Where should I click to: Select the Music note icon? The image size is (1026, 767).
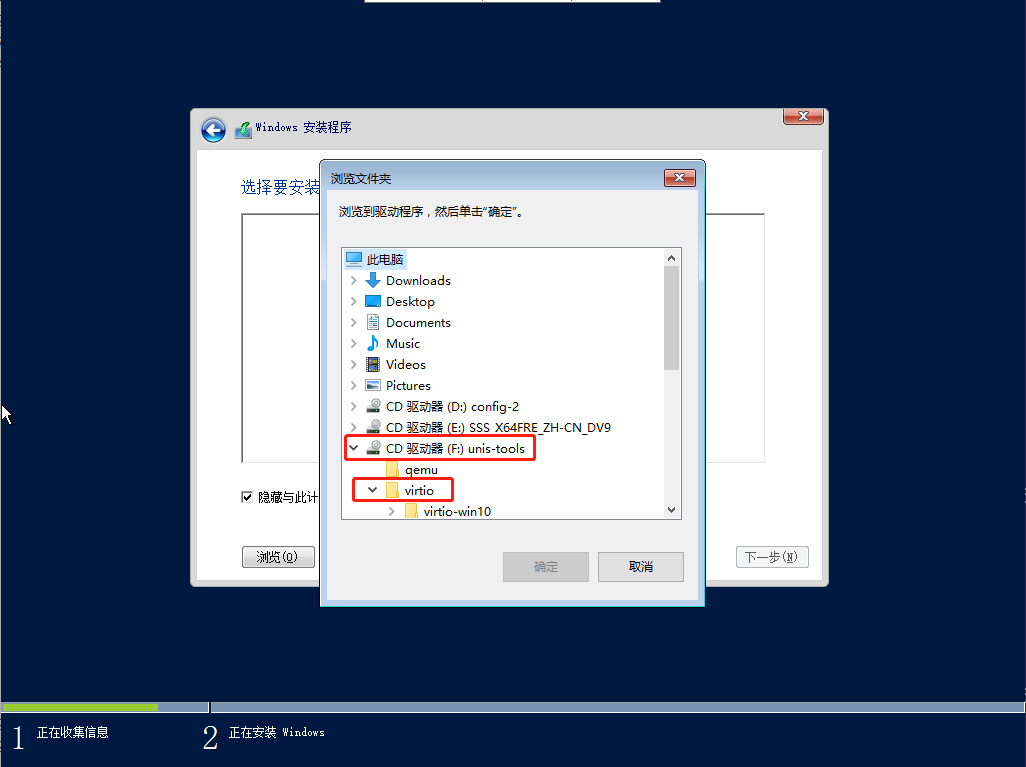tap(373, 343)
